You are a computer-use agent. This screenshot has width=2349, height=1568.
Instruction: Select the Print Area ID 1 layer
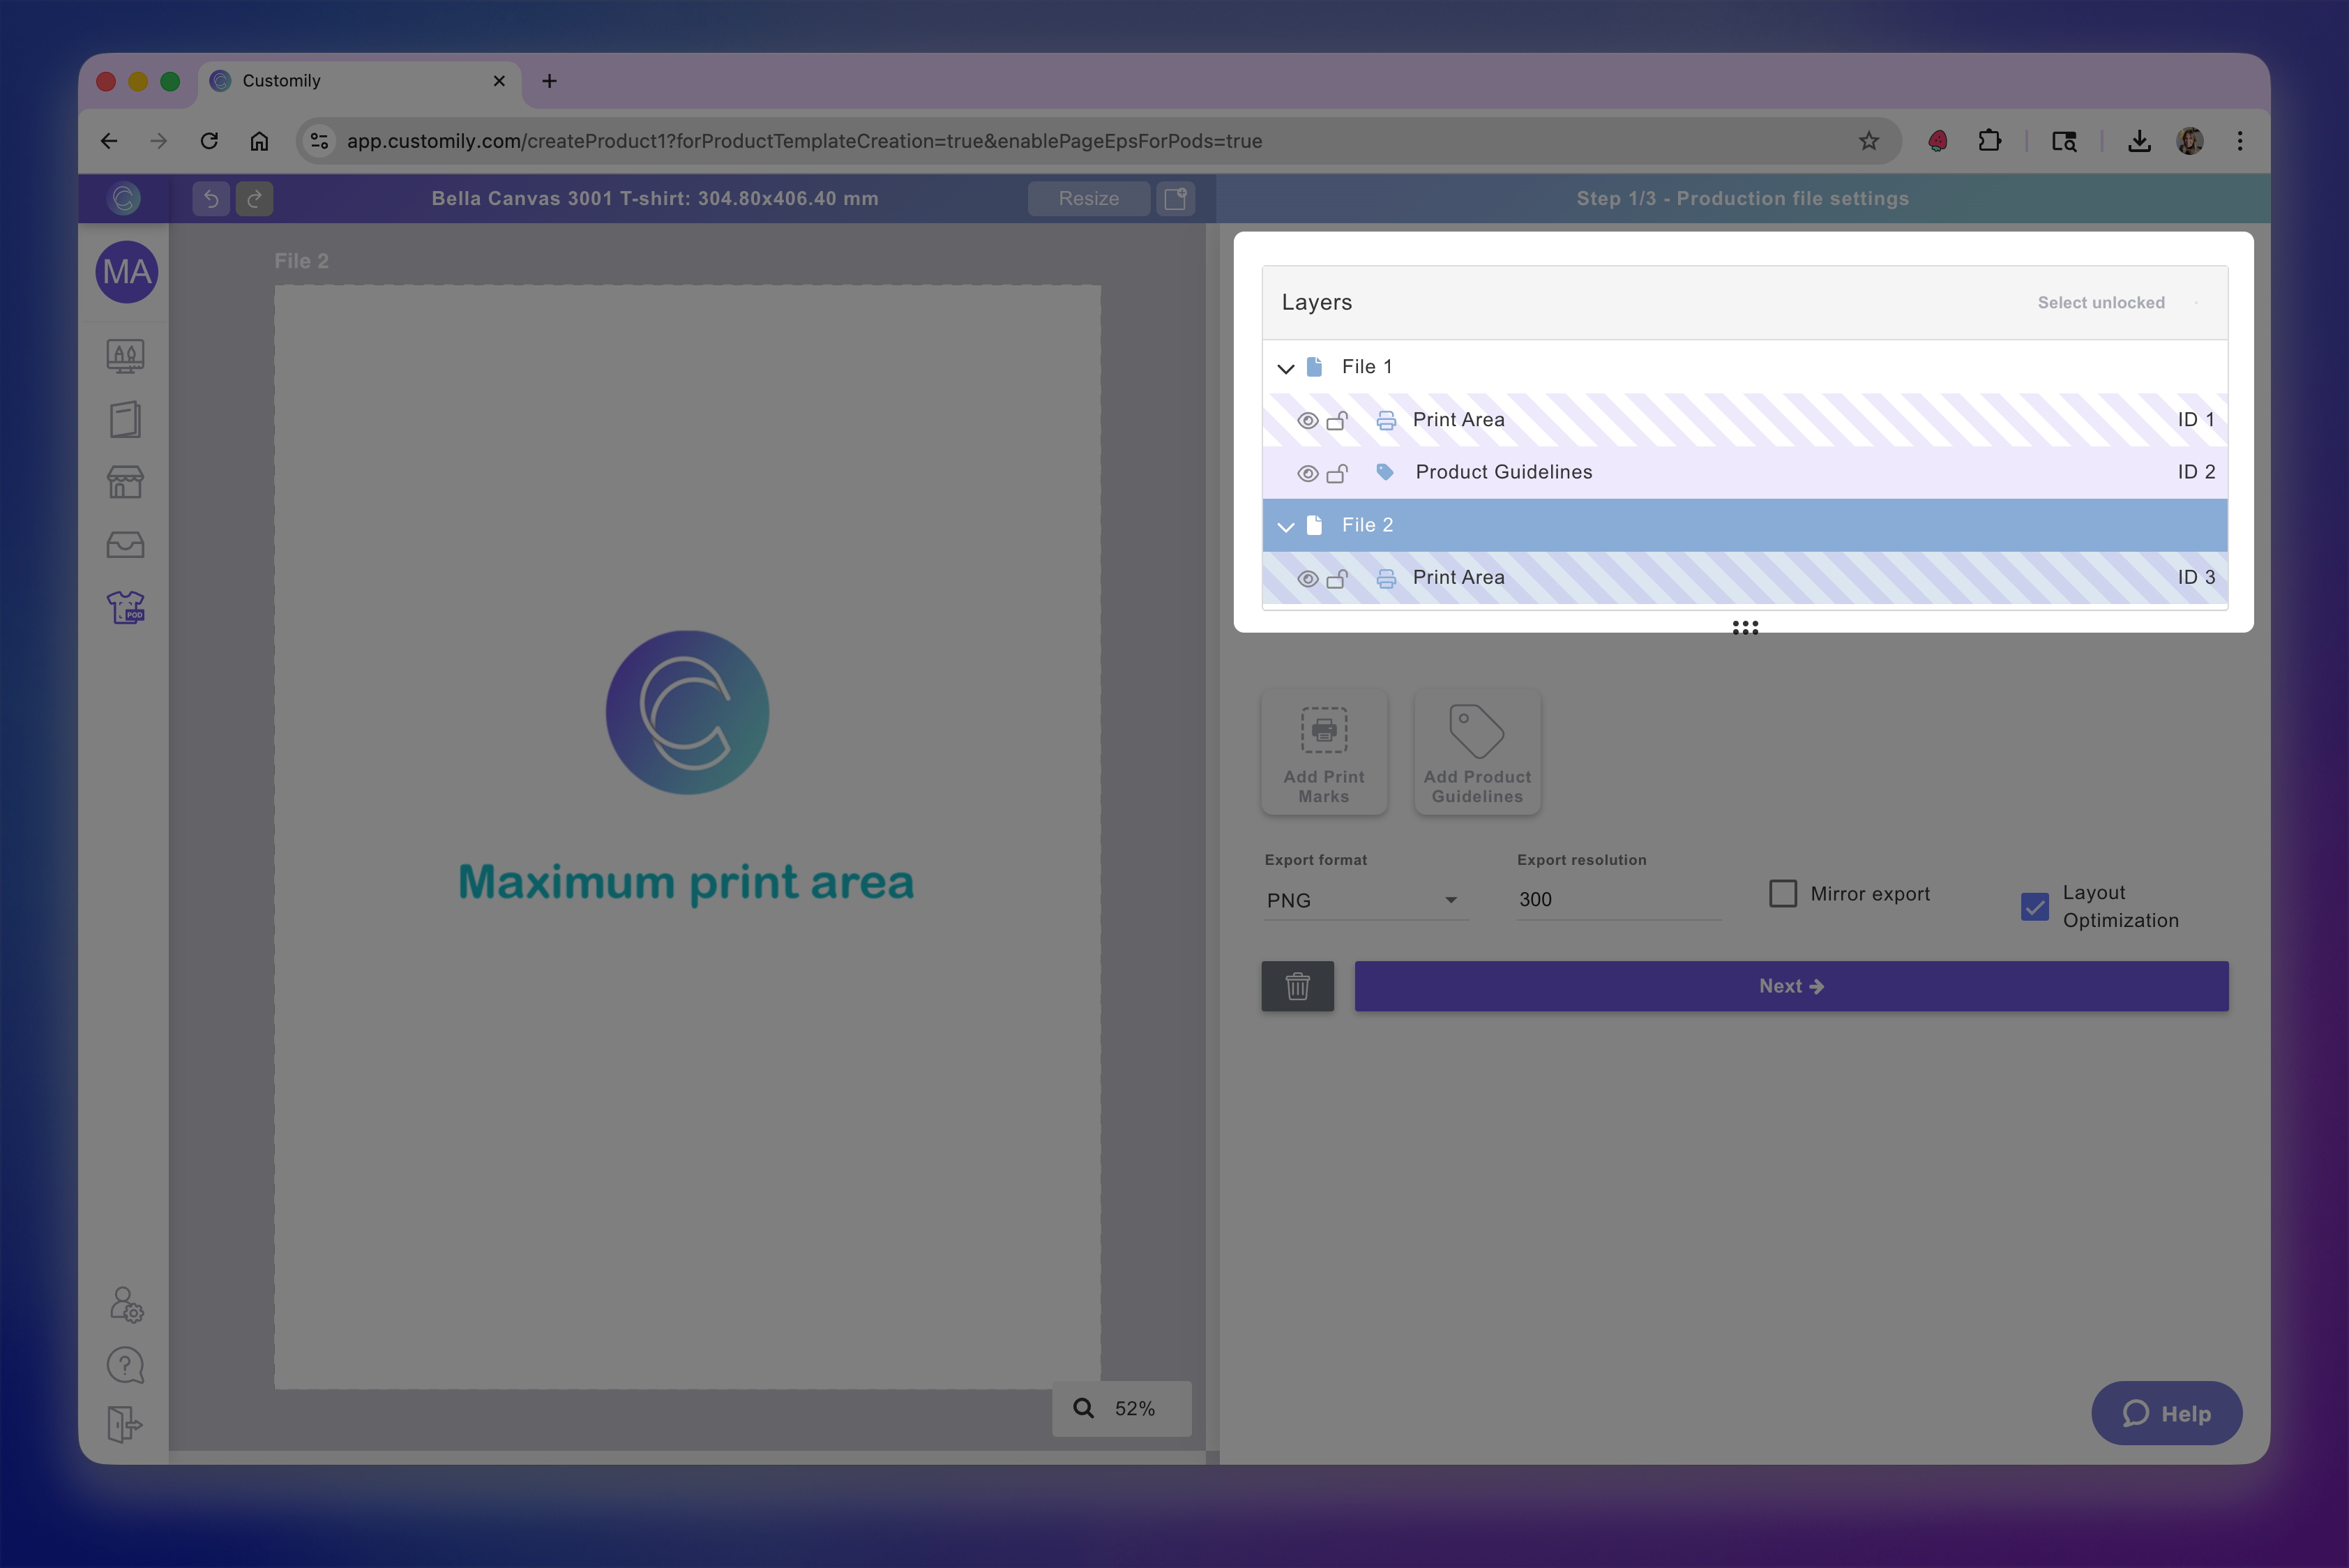[x=1458, y=420]
